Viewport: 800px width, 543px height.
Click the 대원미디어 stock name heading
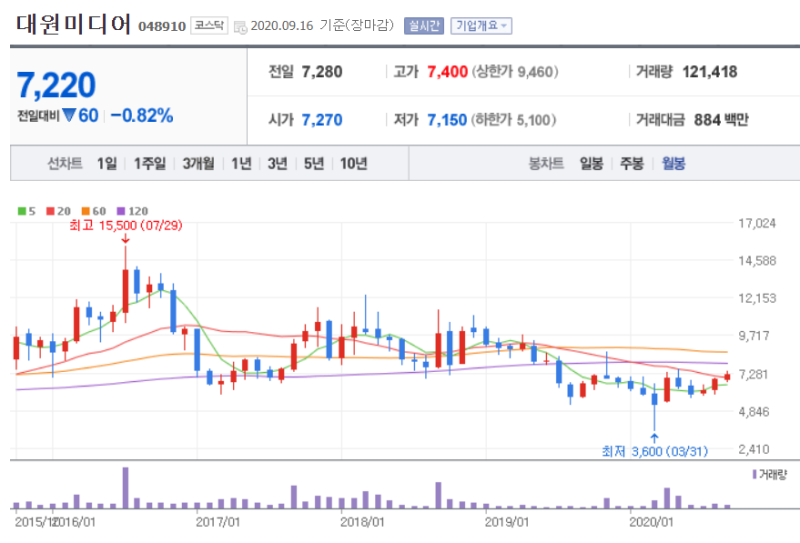tap(73, 24)
